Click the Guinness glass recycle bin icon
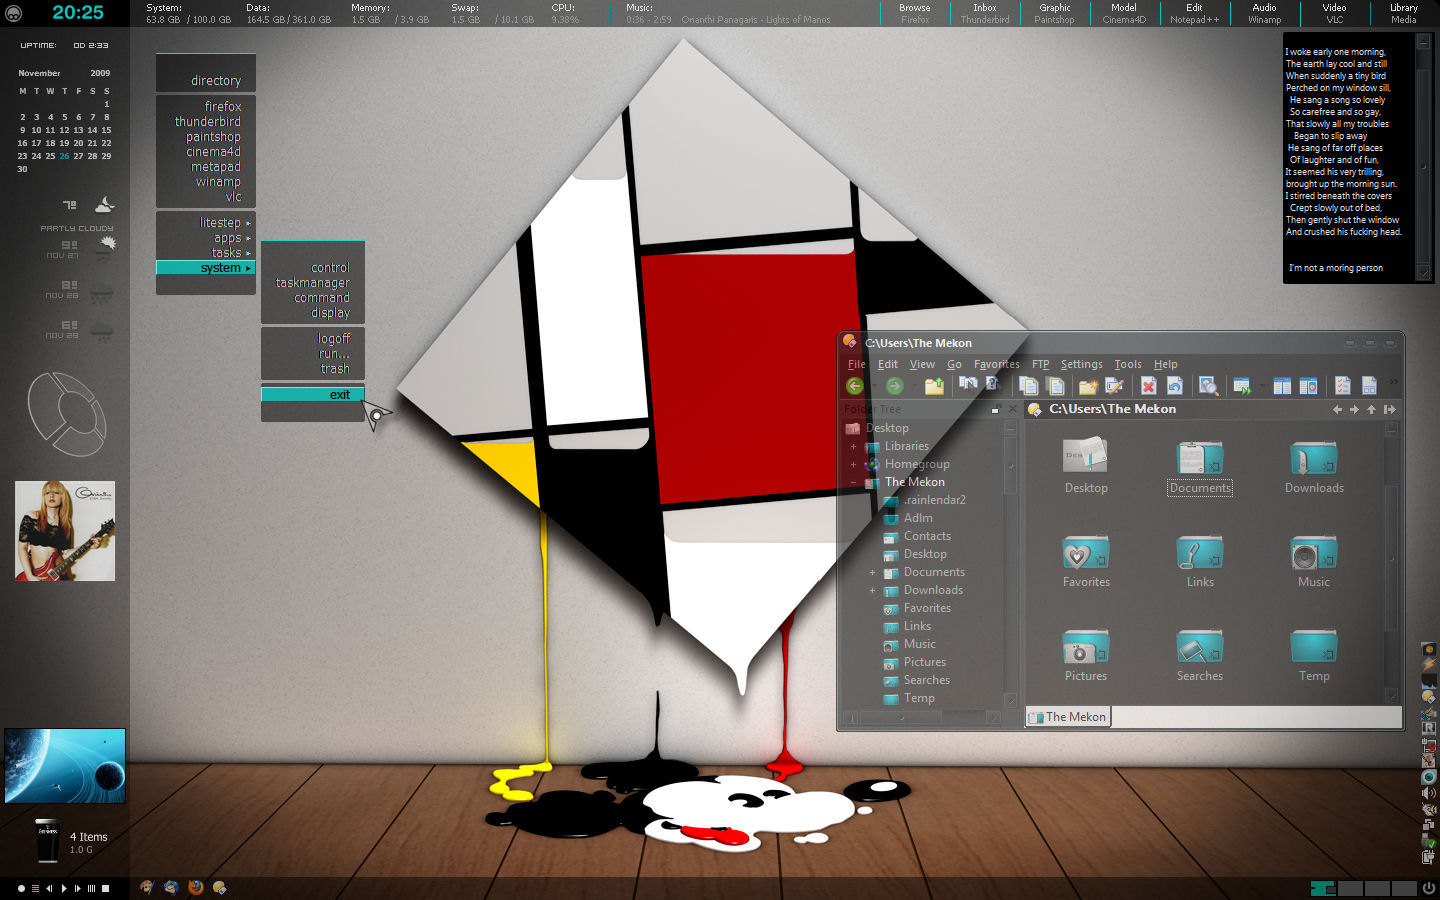 pyautogui.click(x=47, y=842)
